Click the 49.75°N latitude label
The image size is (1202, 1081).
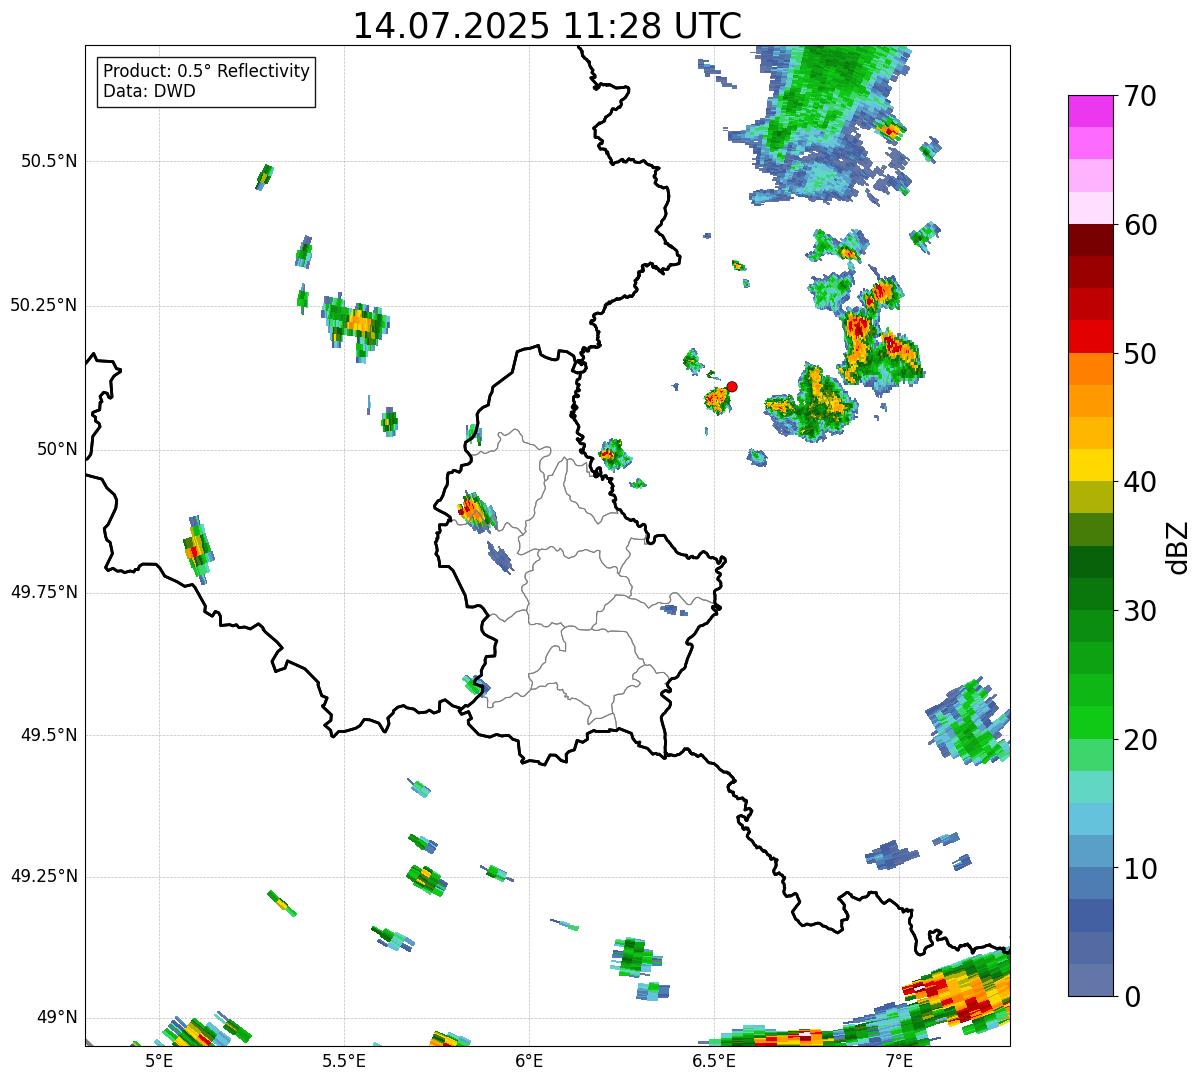pyautogui.click(x=44, y=592)
